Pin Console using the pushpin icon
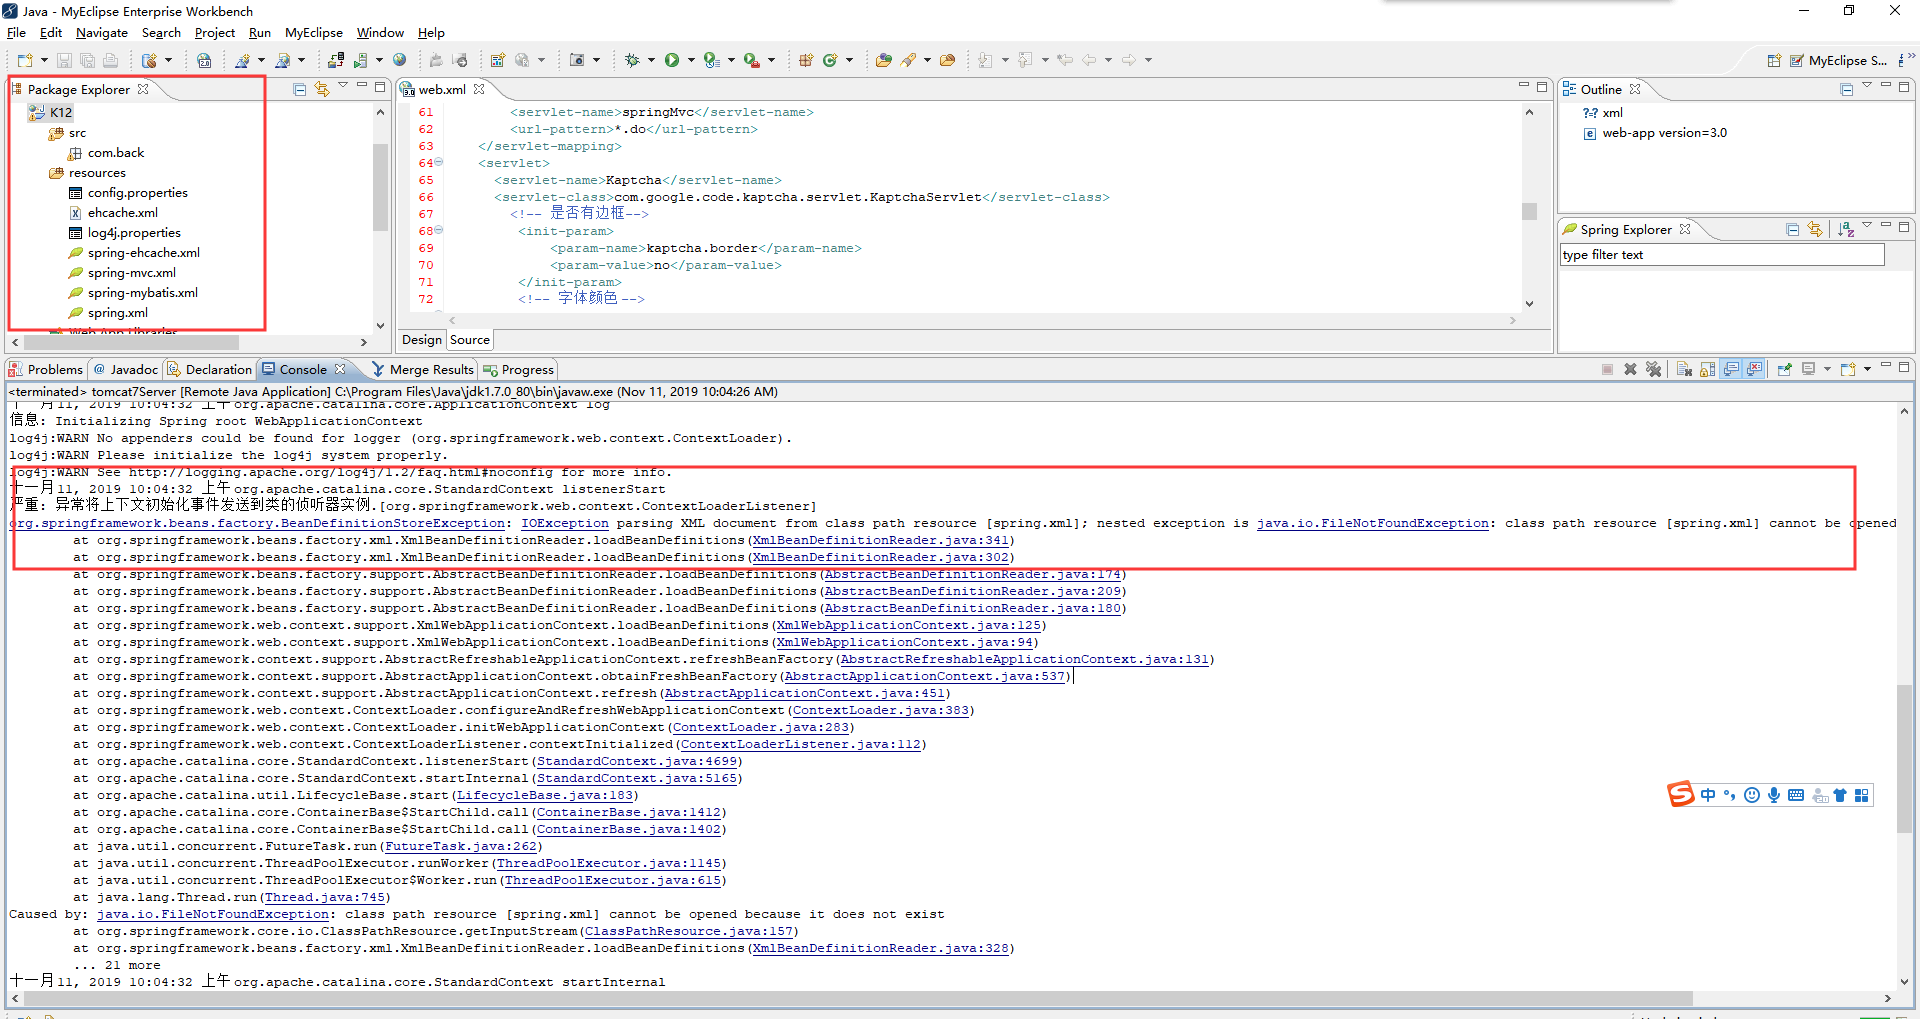This screenshot has height=1019, width=1920. [x=1784, y=369]
